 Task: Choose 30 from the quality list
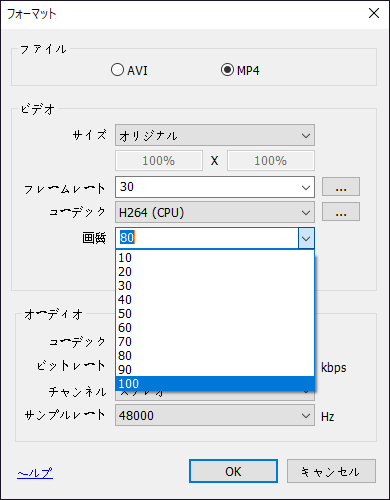coord(215,286)
